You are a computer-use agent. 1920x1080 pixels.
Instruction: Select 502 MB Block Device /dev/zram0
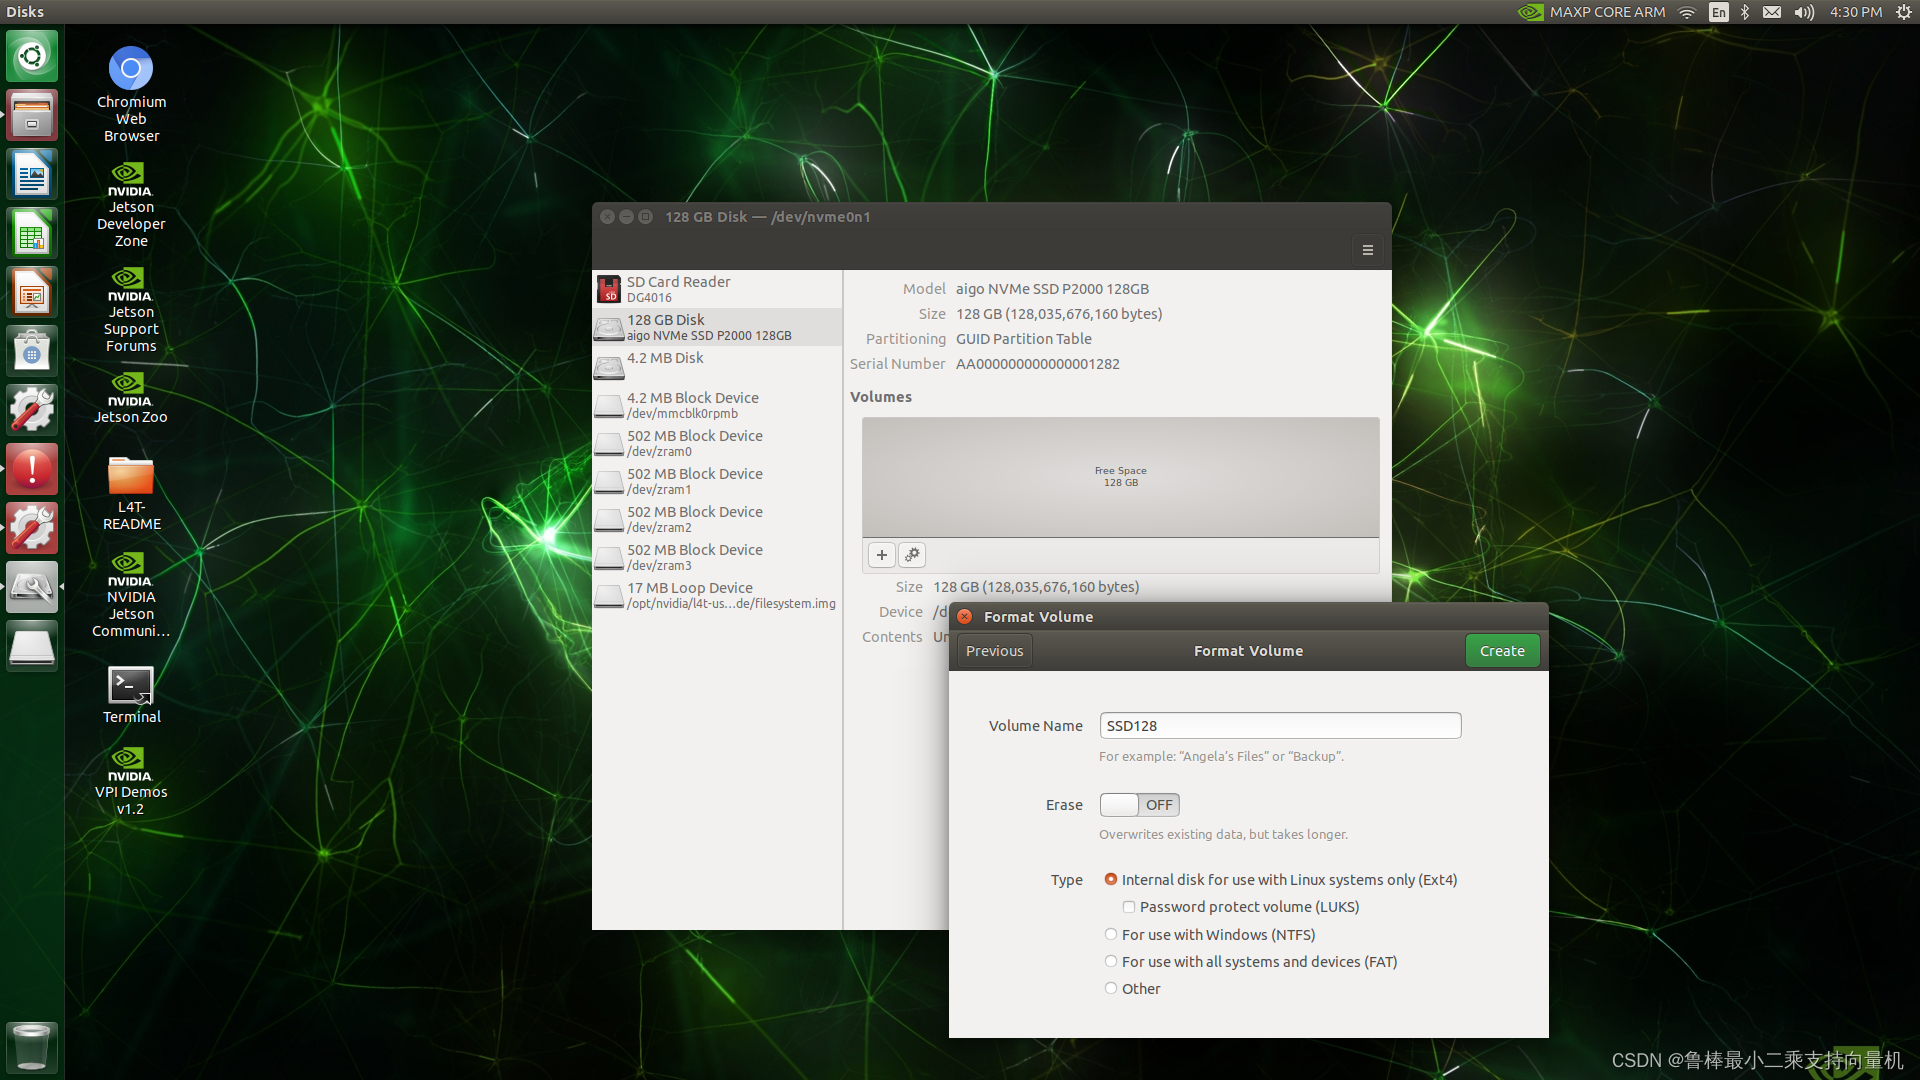pos(717,443)
